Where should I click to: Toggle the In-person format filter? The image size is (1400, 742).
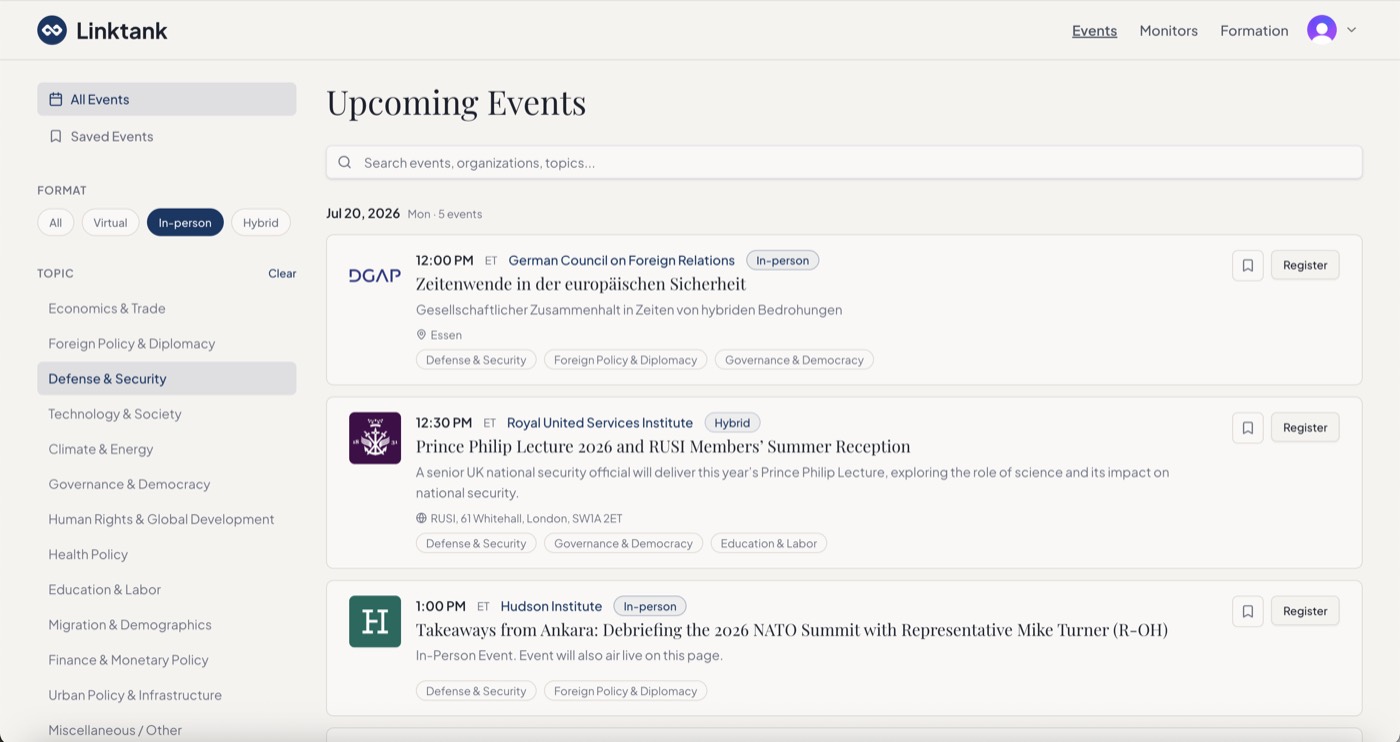(x=185, y=222)
